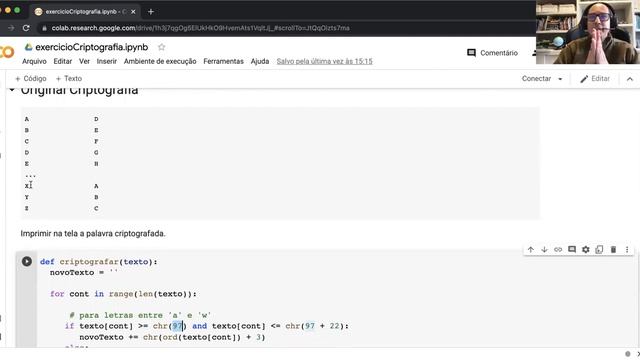The height and width of the screenshot is (360, 640).
Task: Click code line 'novoTexto += chr(ord(texto[cont]) + 3)'
Action: (172, 337)
